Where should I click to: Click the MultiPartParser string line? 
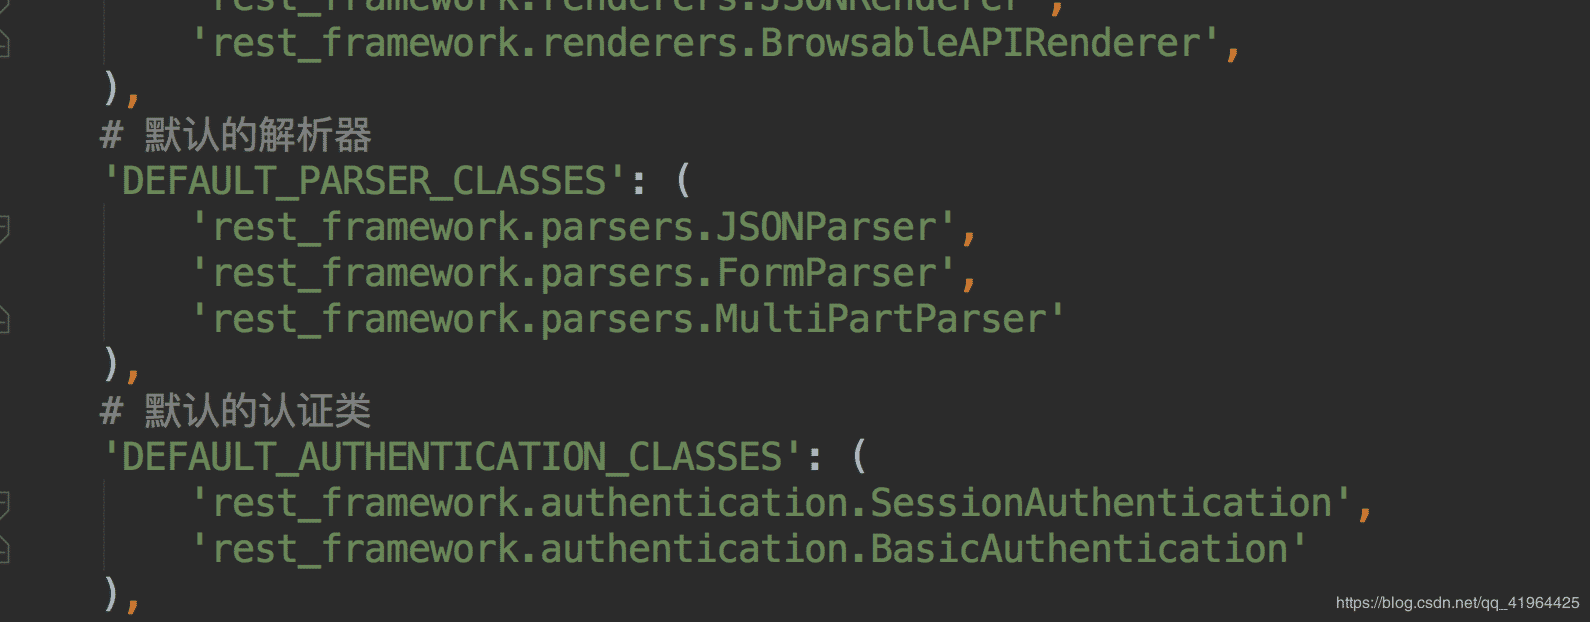coord(628,320)
